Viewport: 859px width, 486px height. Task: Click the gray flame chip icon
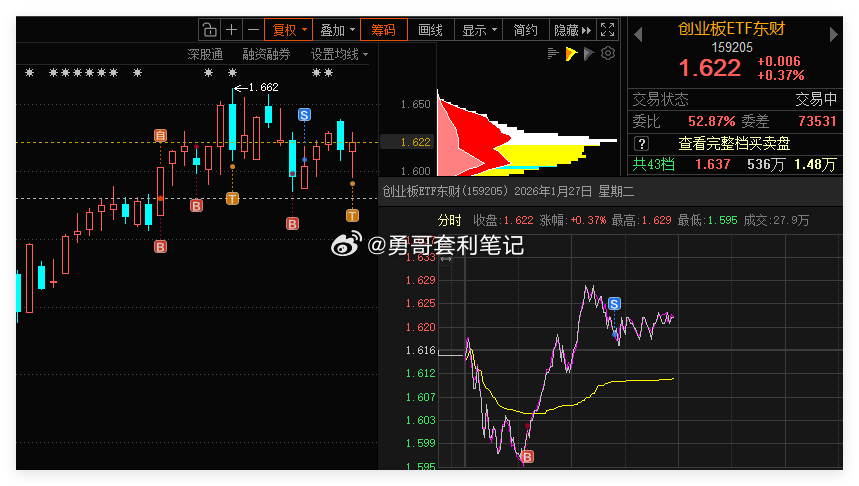[x=589, y=54]
